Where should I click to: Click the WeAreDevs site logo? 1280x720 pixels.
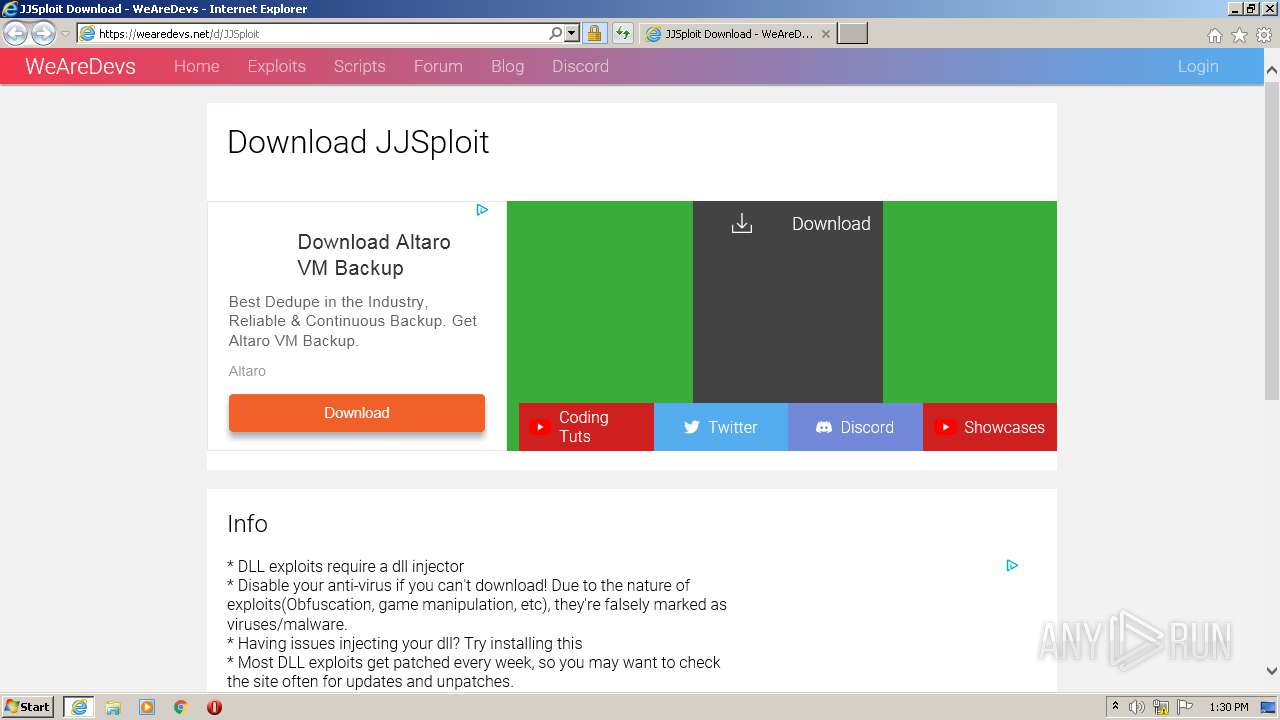coord(80,66)
